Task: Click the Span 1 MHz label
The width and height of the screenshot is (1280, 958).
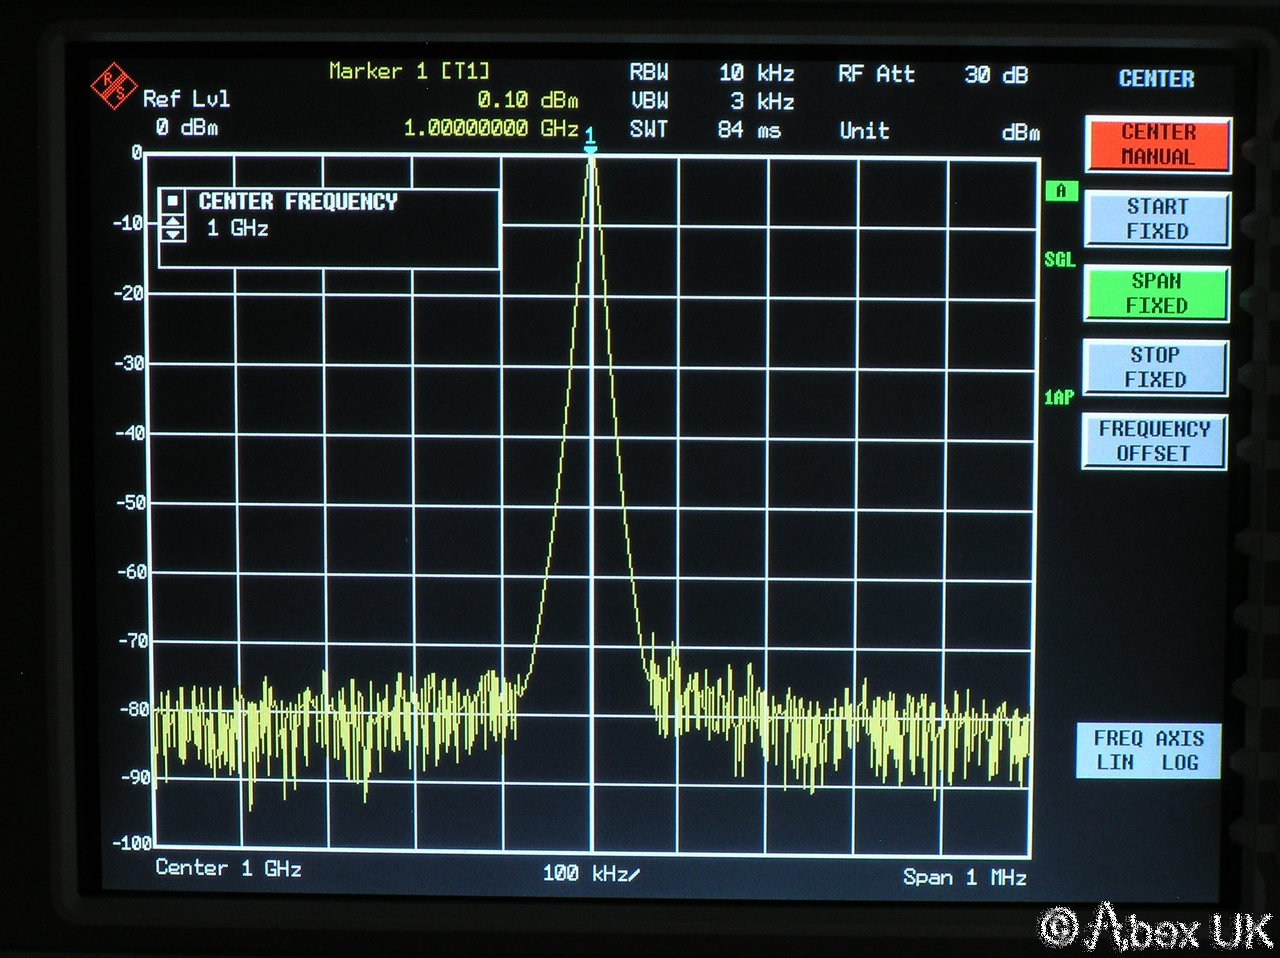Action: point(964,877)
